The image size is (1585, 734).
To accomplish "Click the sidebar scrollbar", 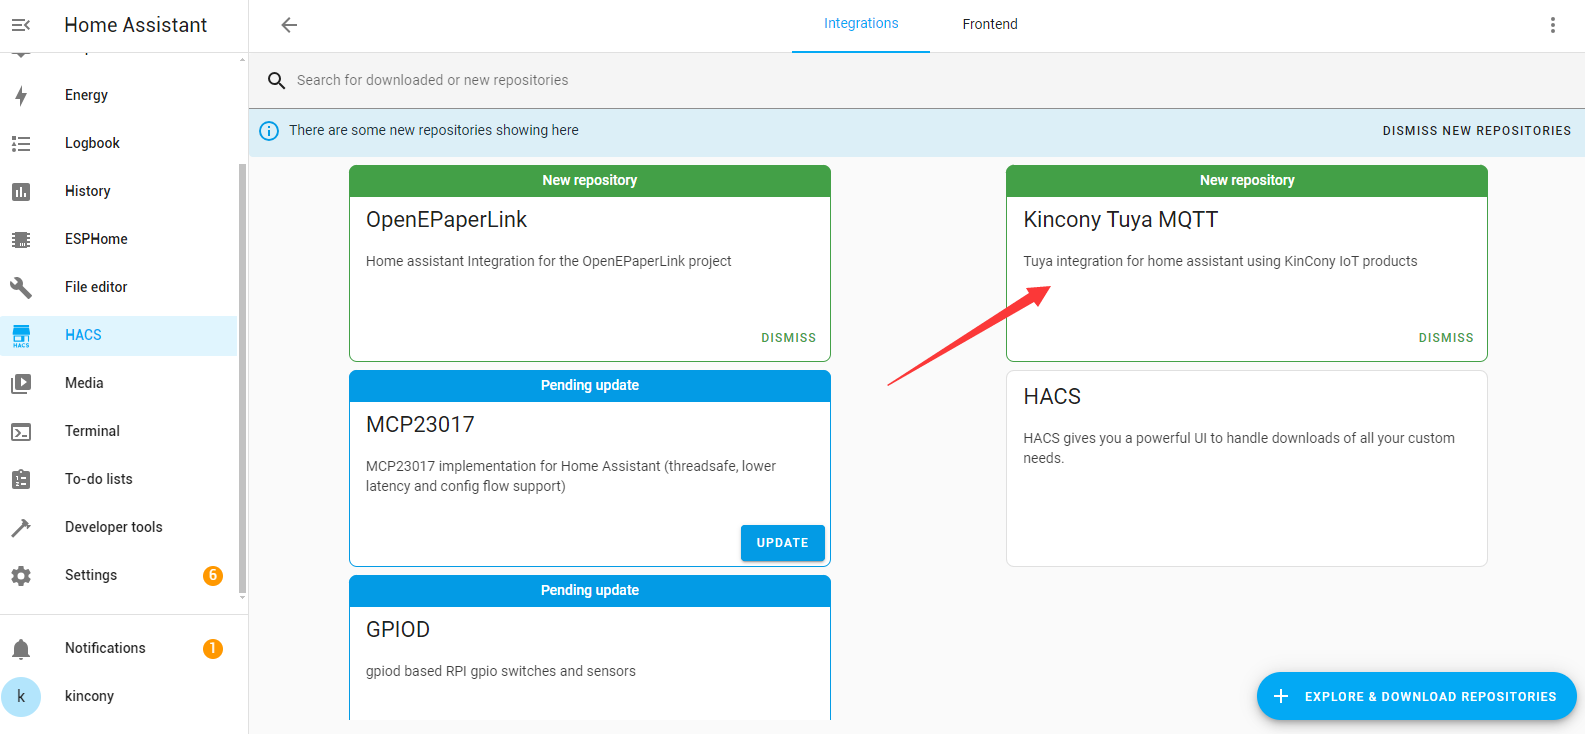I will 241,380.
